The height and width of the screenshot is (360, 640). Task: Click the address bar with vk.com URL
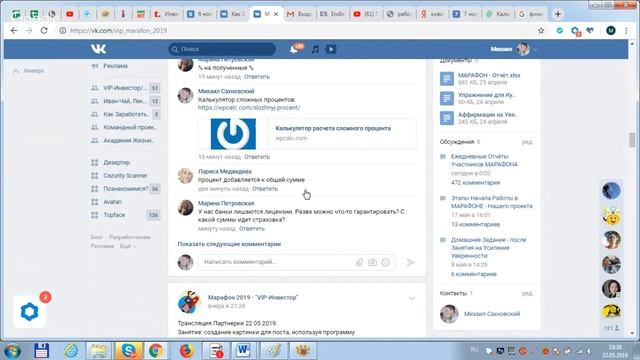pos(298,31)
